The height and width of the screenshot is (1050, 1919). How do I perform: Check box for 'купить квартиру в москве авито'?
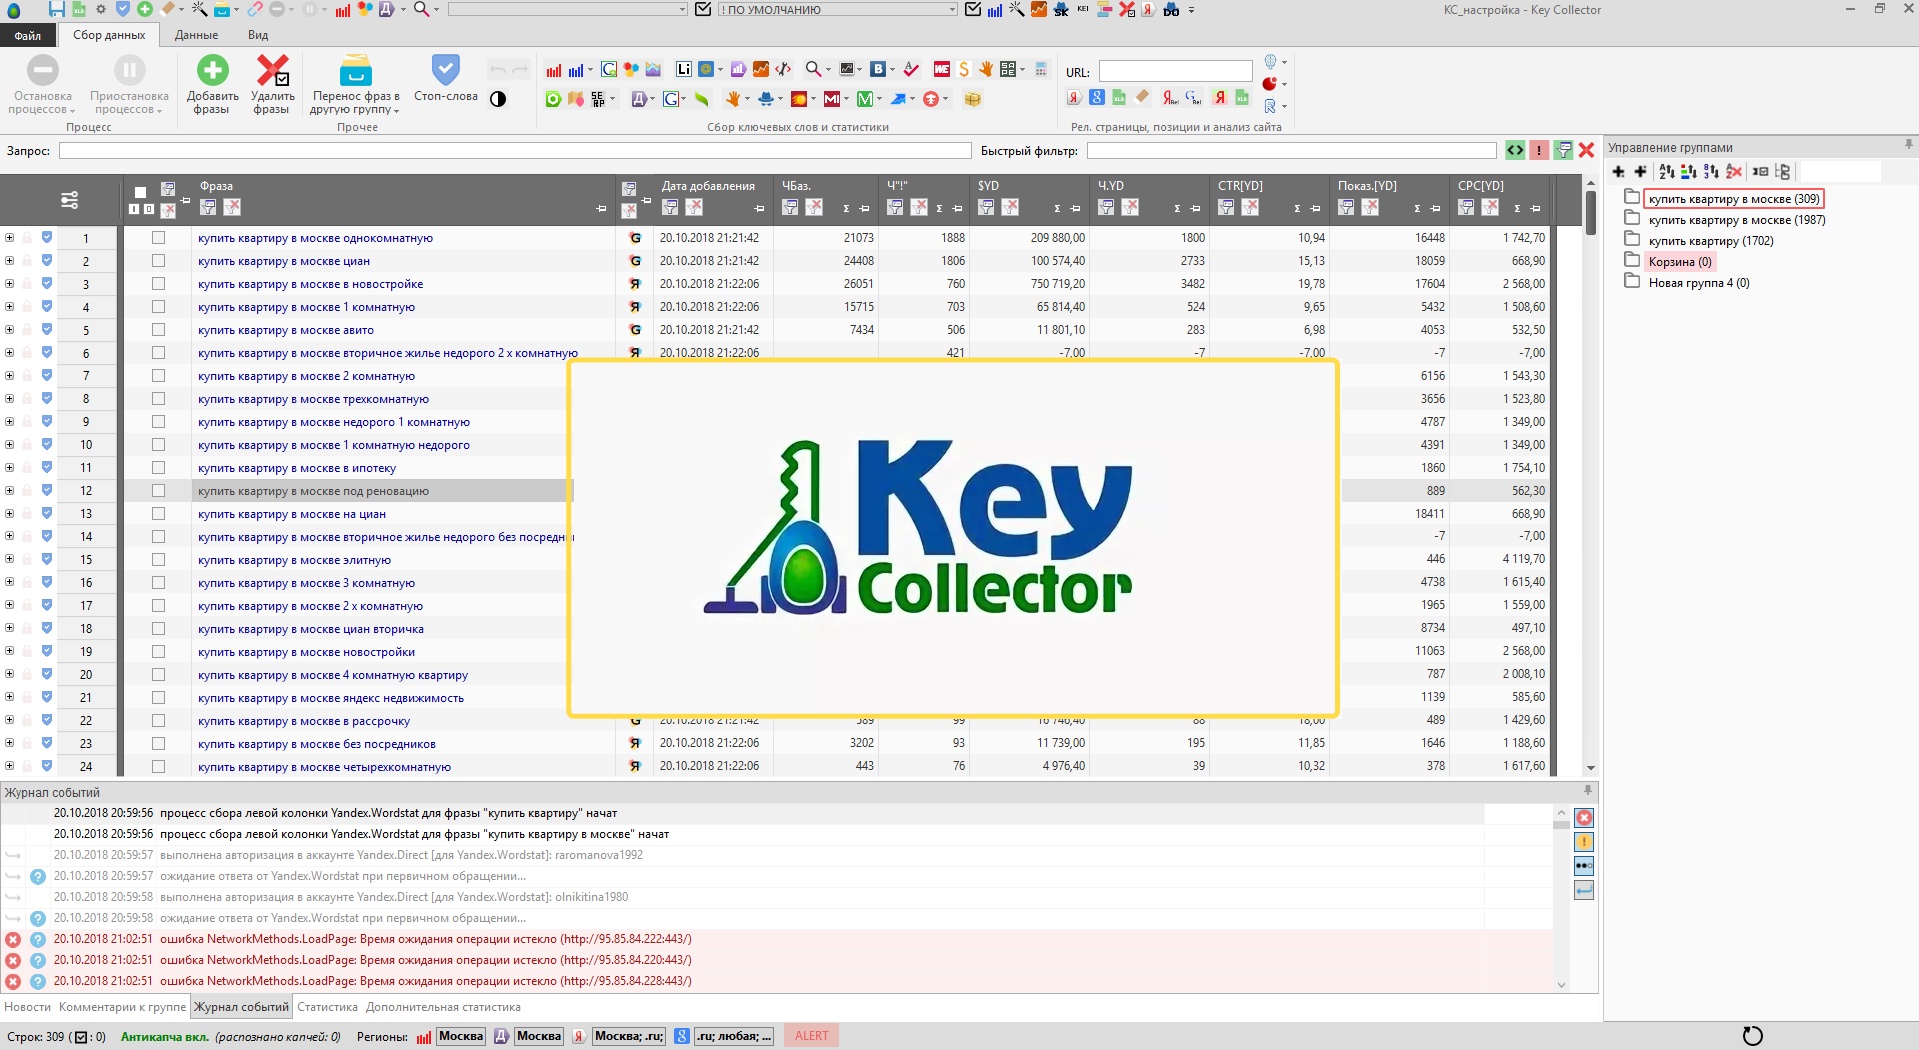tap(158, 330)
